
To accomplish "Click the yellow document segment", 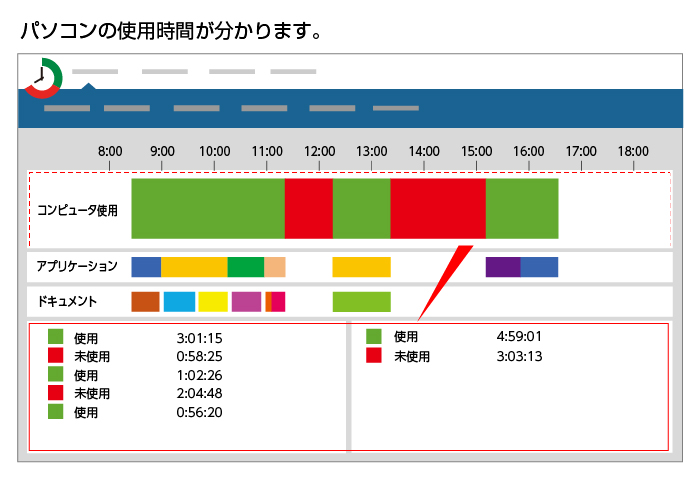I will (213, 302).
